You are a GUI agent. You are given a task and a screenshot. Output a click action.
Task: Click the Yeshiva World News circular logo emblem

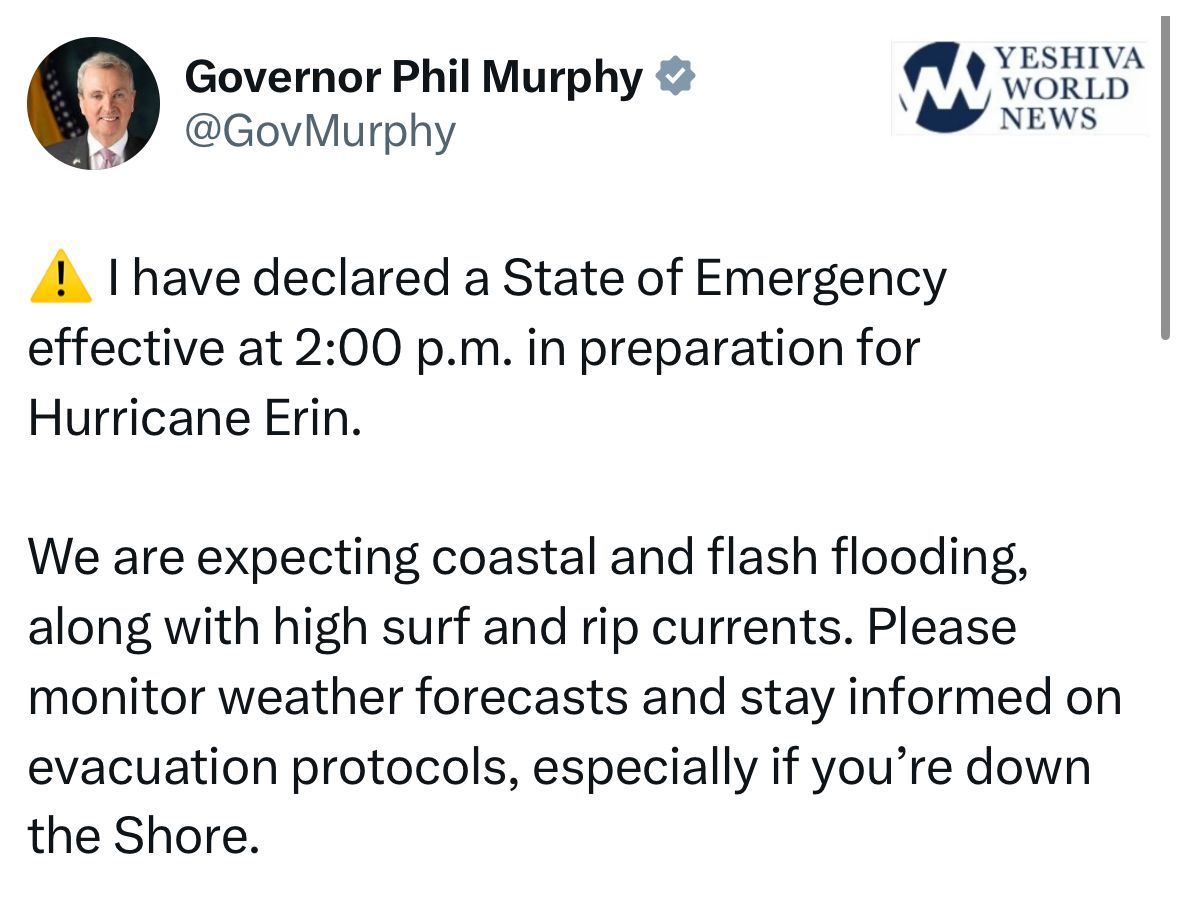point(942,88)
